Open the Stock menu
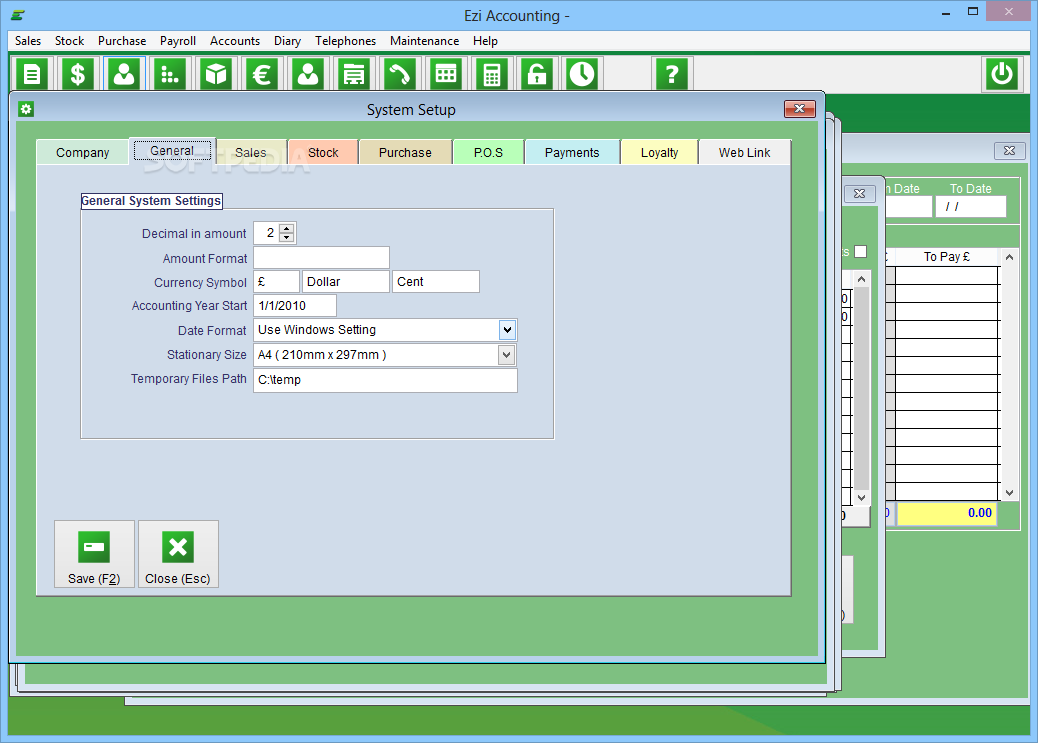The width and height of the screenshot is (1038, 743). [x=70, y=41]
